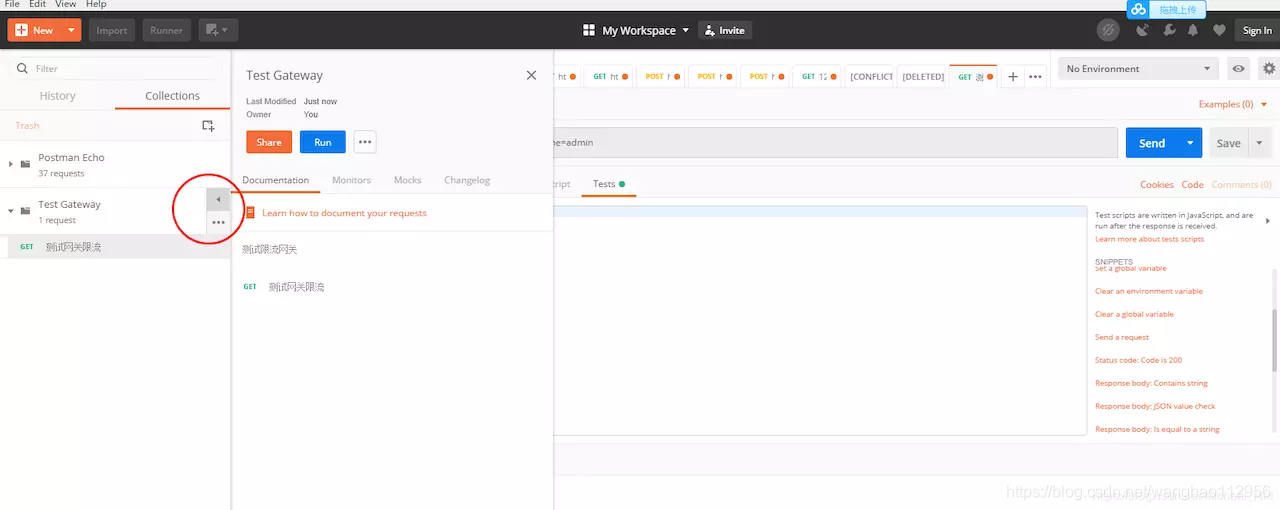Open the Help menu
This screenshot has width=1280, height=510.
click(x=96, y=5)
